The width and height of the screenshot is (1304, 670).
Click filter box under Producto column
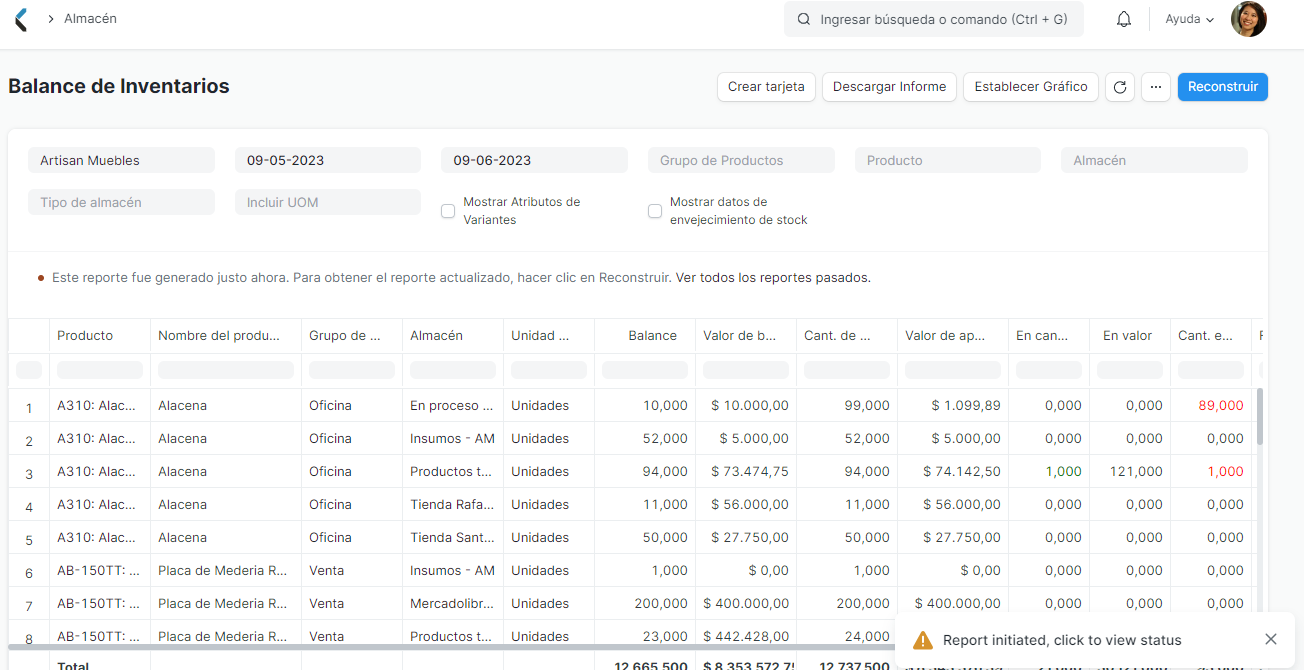click(x=100, y=370)
